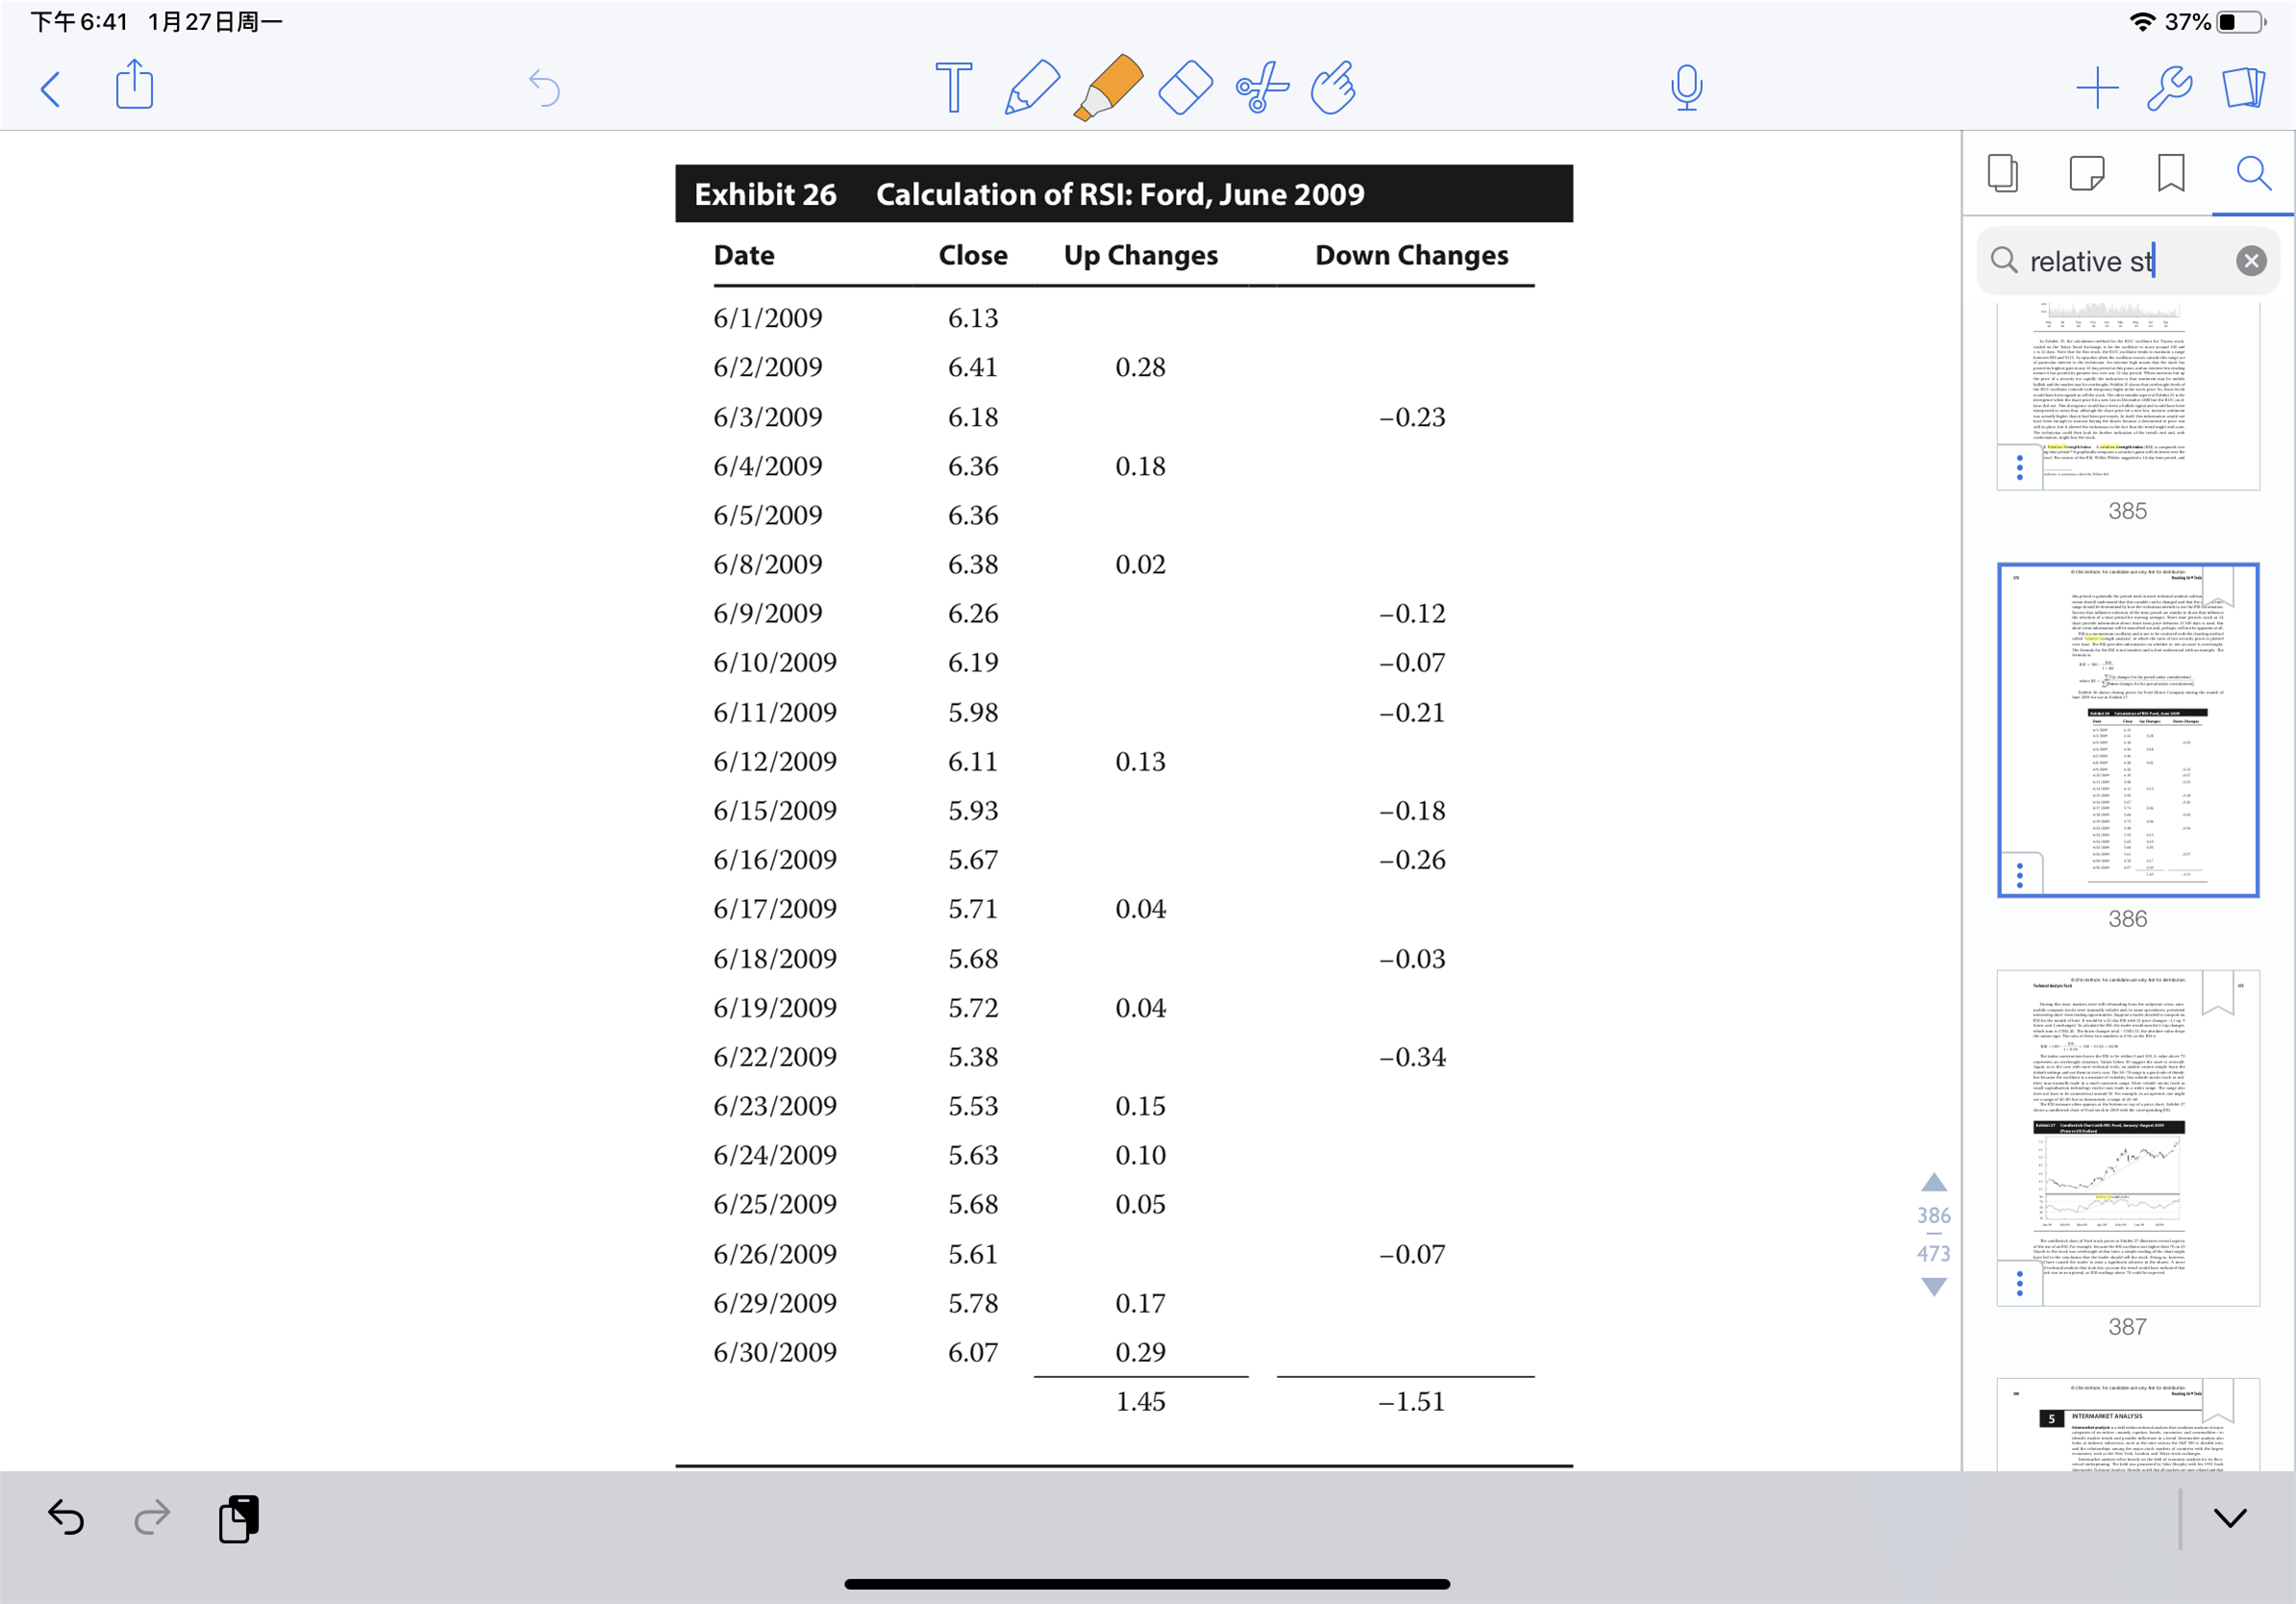
Task: Tap the top toolbar undo arrow
Action: (x=544, y=88)
